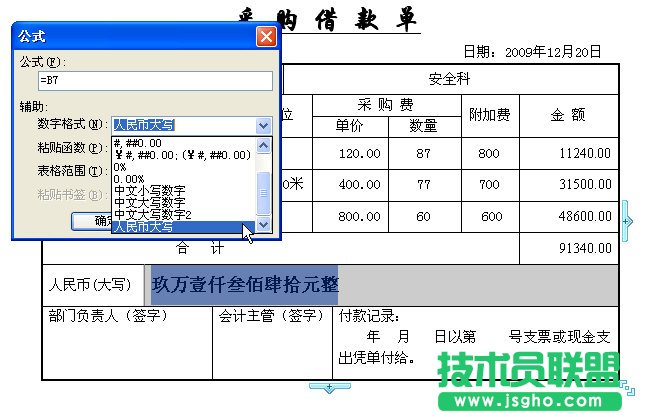The width and height of the screenshot is (665, 417).
Task: Click the 付款记录 text
Action: click(x=369, y=316)
